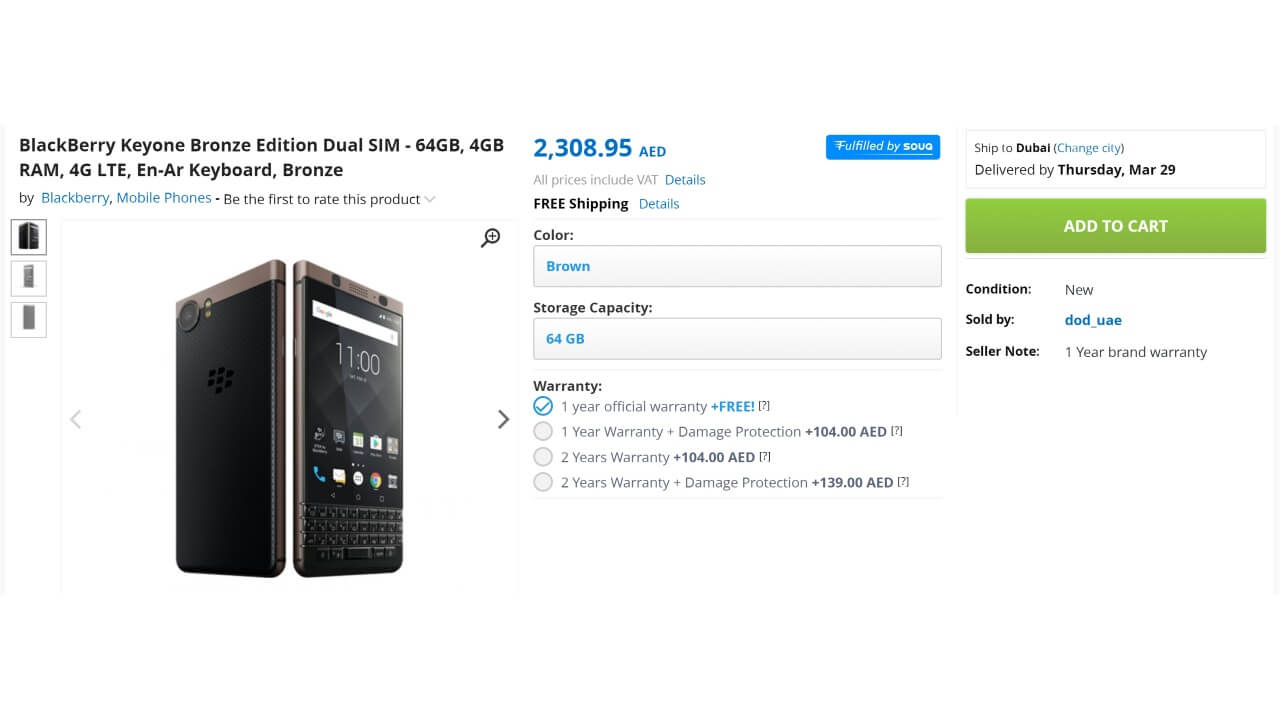Image resolution: width=1280 pixels, height=720 pixels.
Task: Click the Change city link
Action: [x=1089, y=148]
